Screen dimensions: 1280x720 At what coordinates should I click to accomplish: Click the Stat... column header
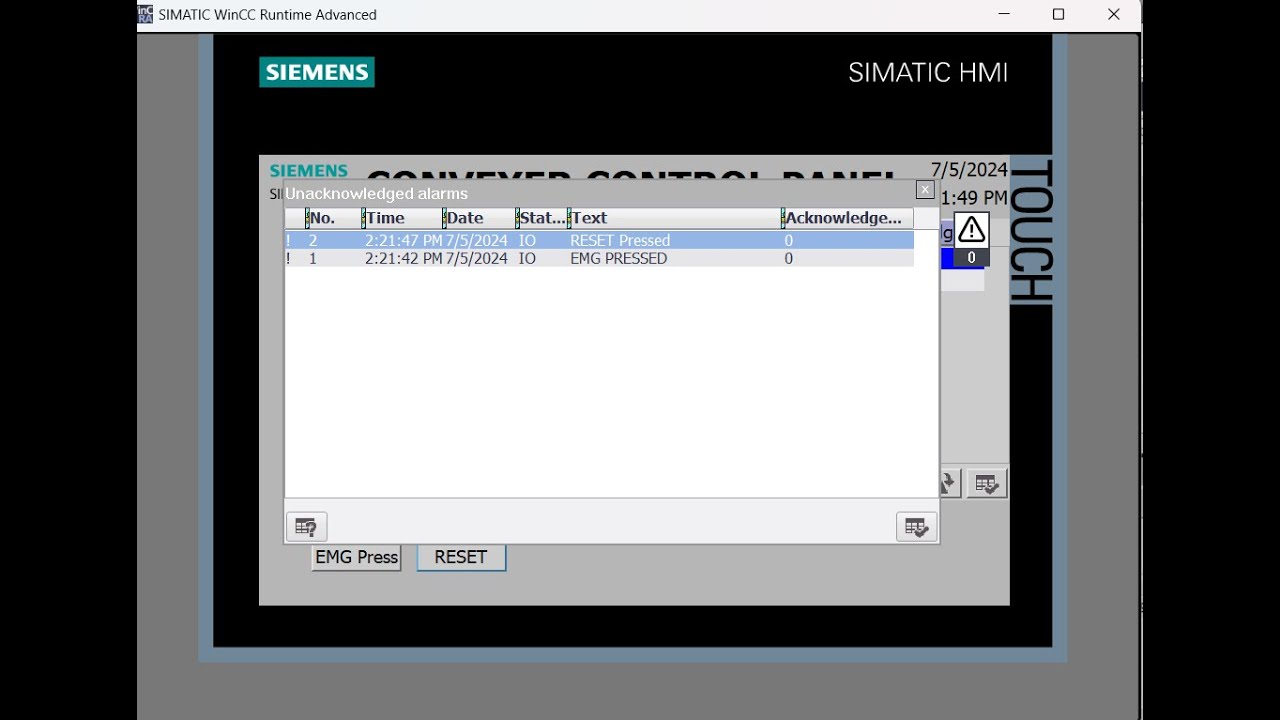(x=542, y=218)
